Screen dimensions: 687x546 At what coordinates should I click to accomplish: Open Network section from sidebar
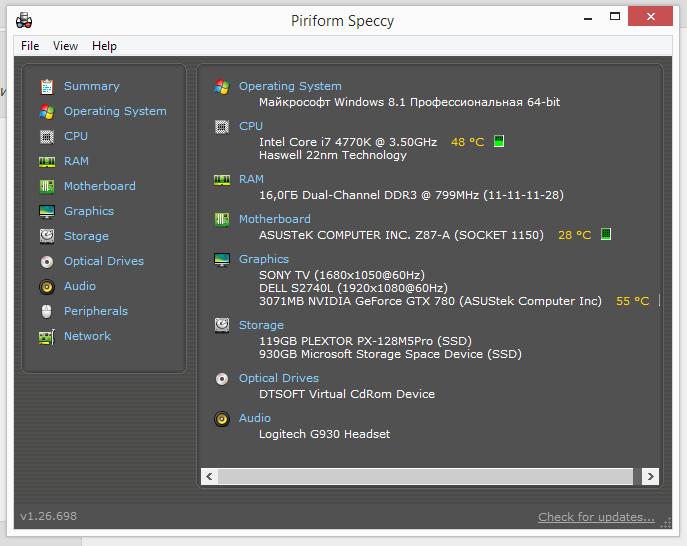point(88,336)
